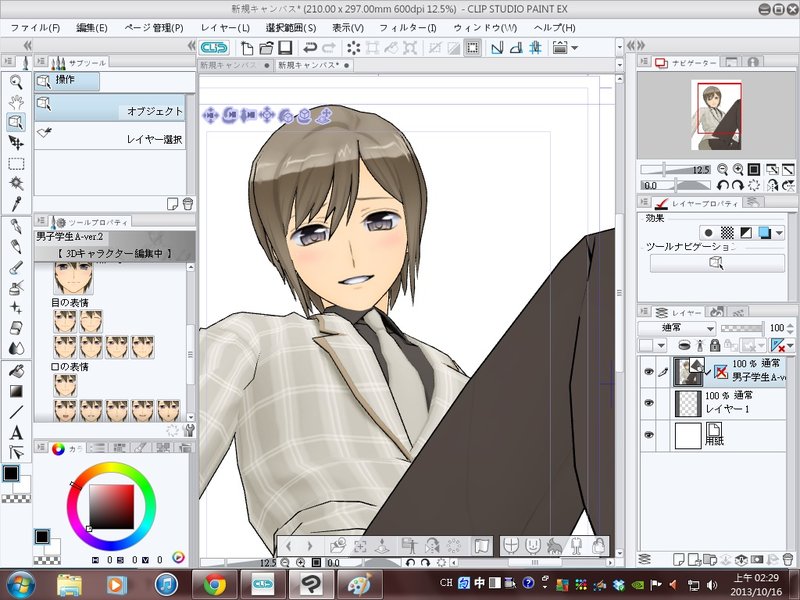800x600 pixels.
Task: Open the 通常 blending mode dropdown
Action: (x=677, y=328)
